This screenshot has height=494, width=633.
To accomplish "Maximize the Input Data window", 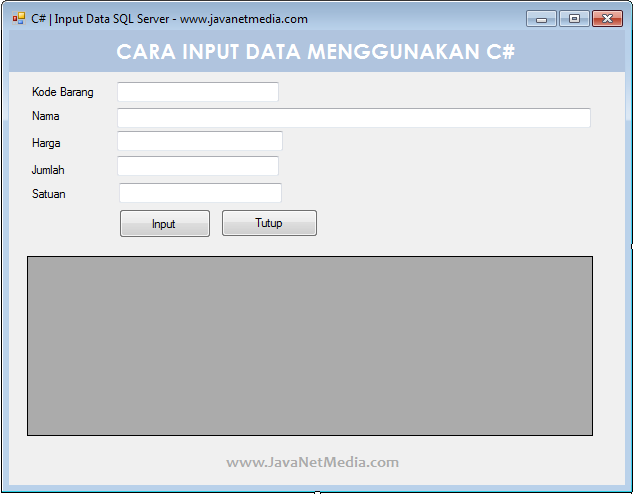I will point(574,19).
